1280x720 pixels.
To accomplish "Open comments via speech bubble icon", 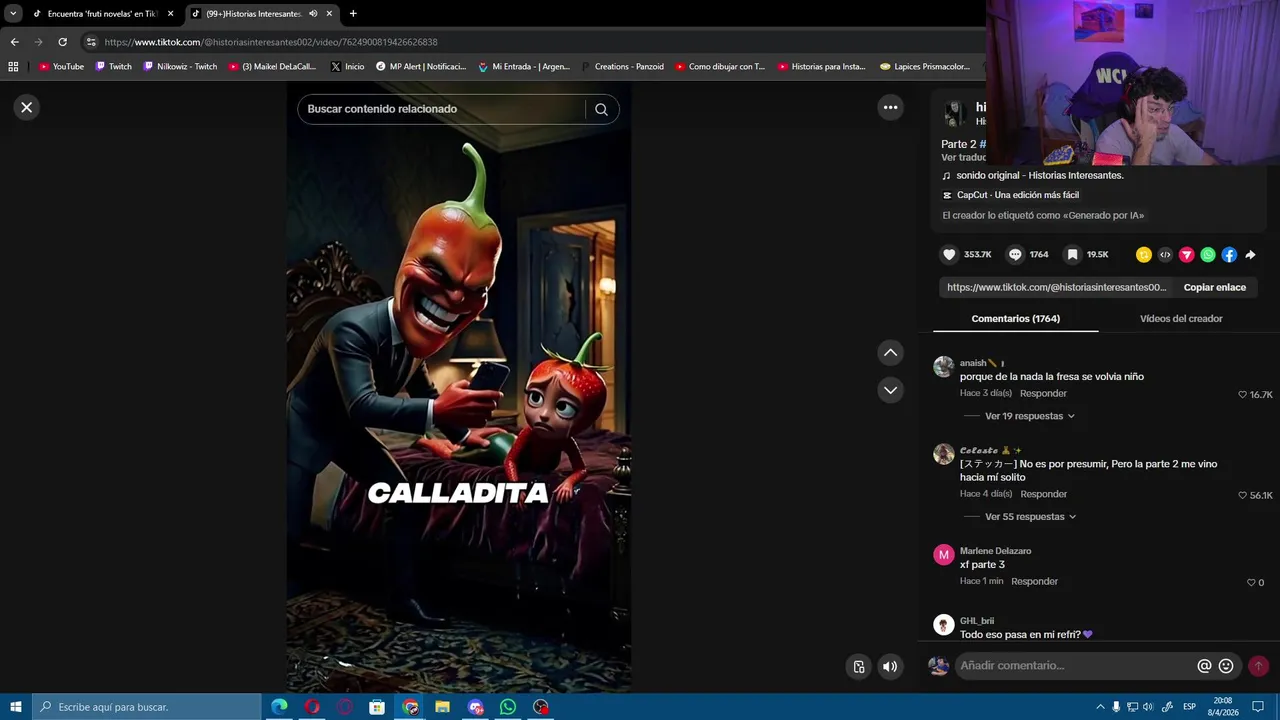I will pos(1015,255).
